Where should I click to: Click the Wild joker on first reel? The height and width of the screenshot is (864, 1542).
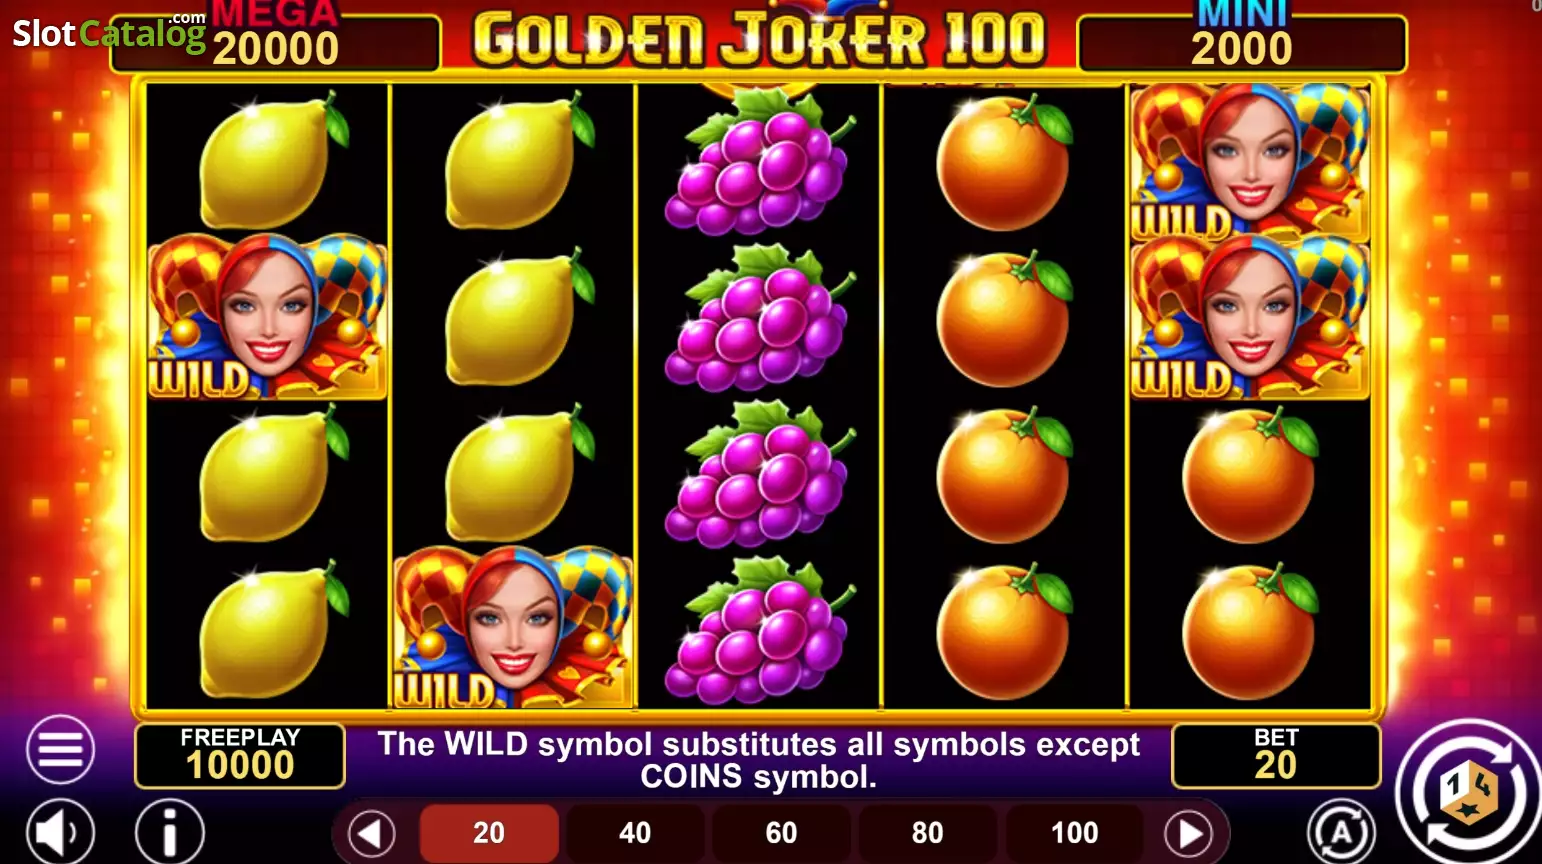tap(267, 317)
